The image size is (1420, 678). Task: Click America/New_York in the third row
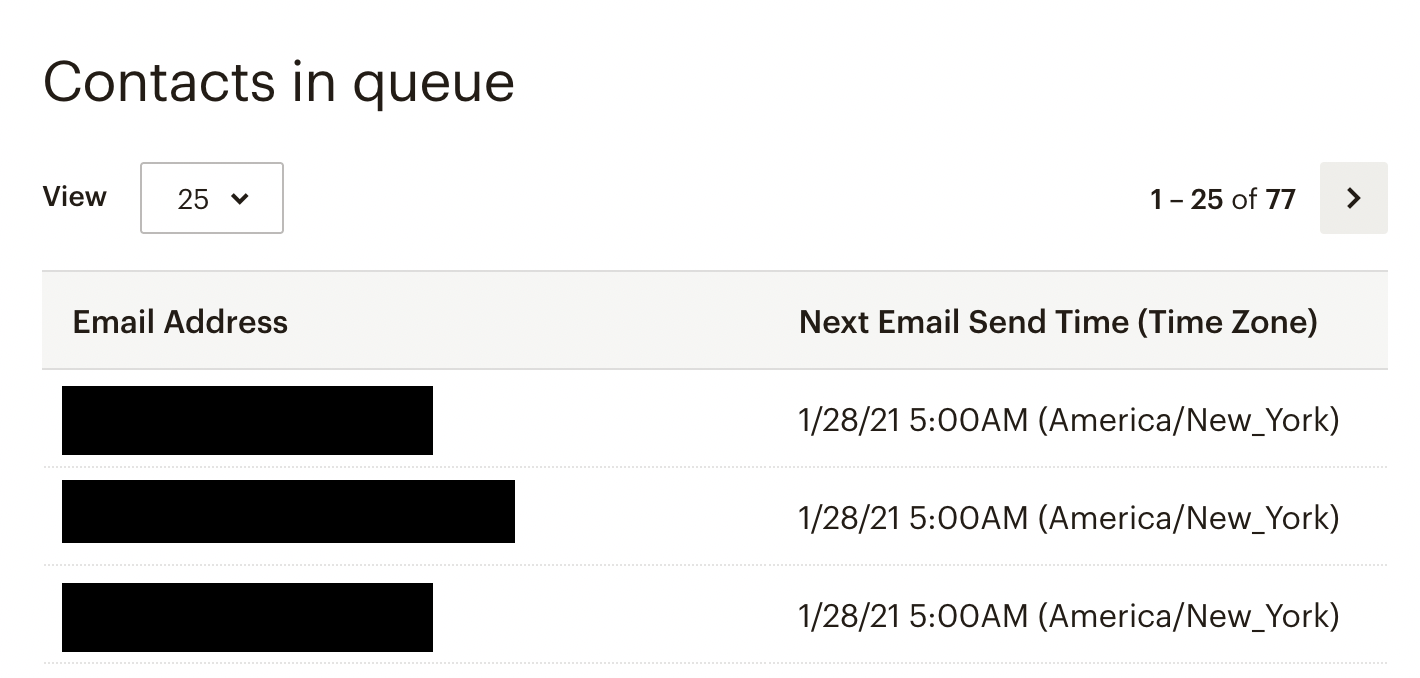pos(1189,616)
